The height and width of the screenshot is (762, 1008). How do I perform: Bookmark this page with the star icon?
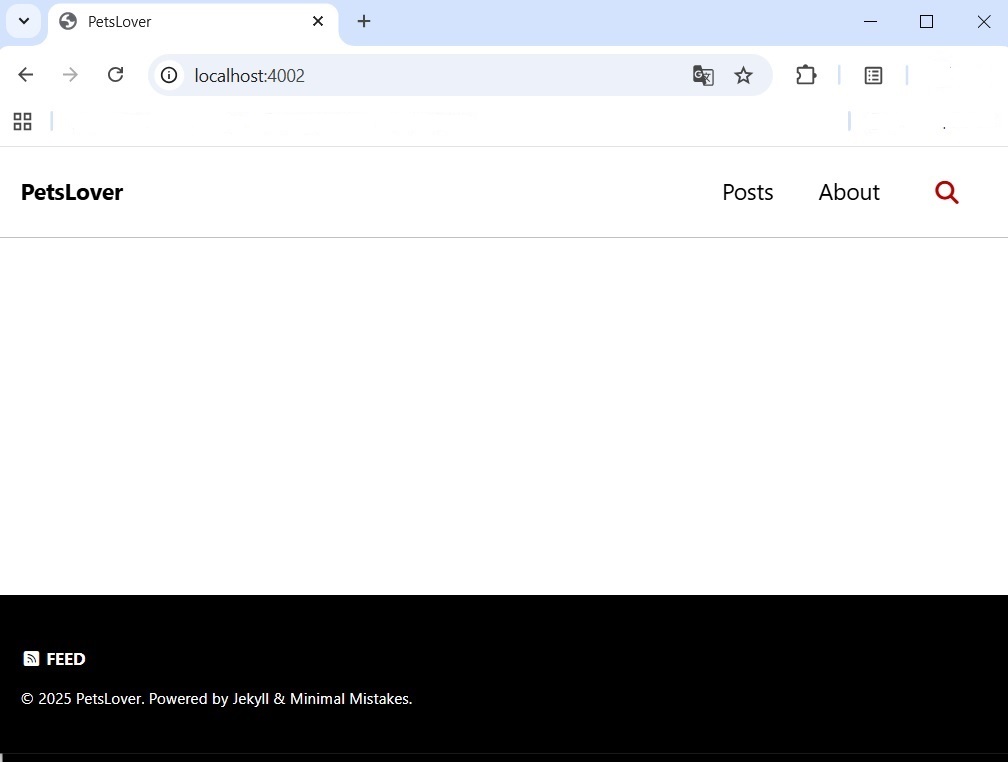(x=743, y=76)
